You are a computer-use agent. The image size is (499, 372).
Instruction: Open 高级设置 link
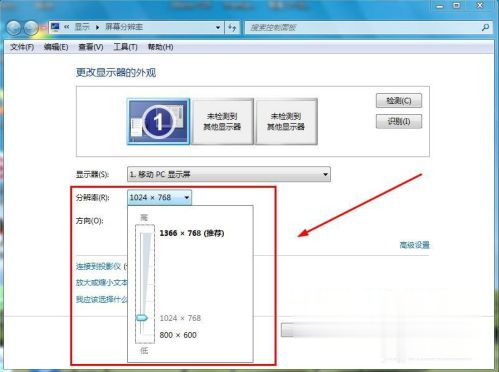click(414, 245)
